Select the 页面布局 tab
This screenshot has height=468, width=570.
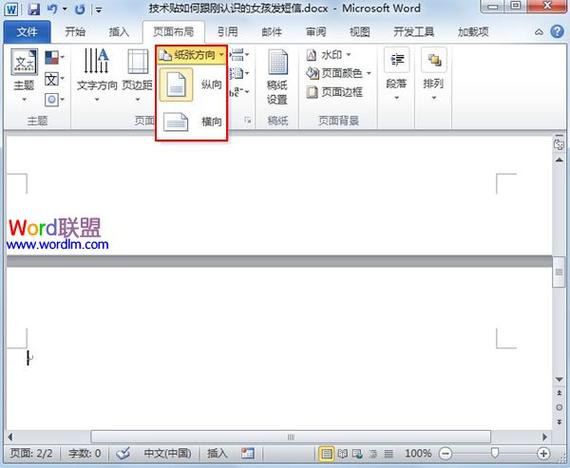[173, 32]
